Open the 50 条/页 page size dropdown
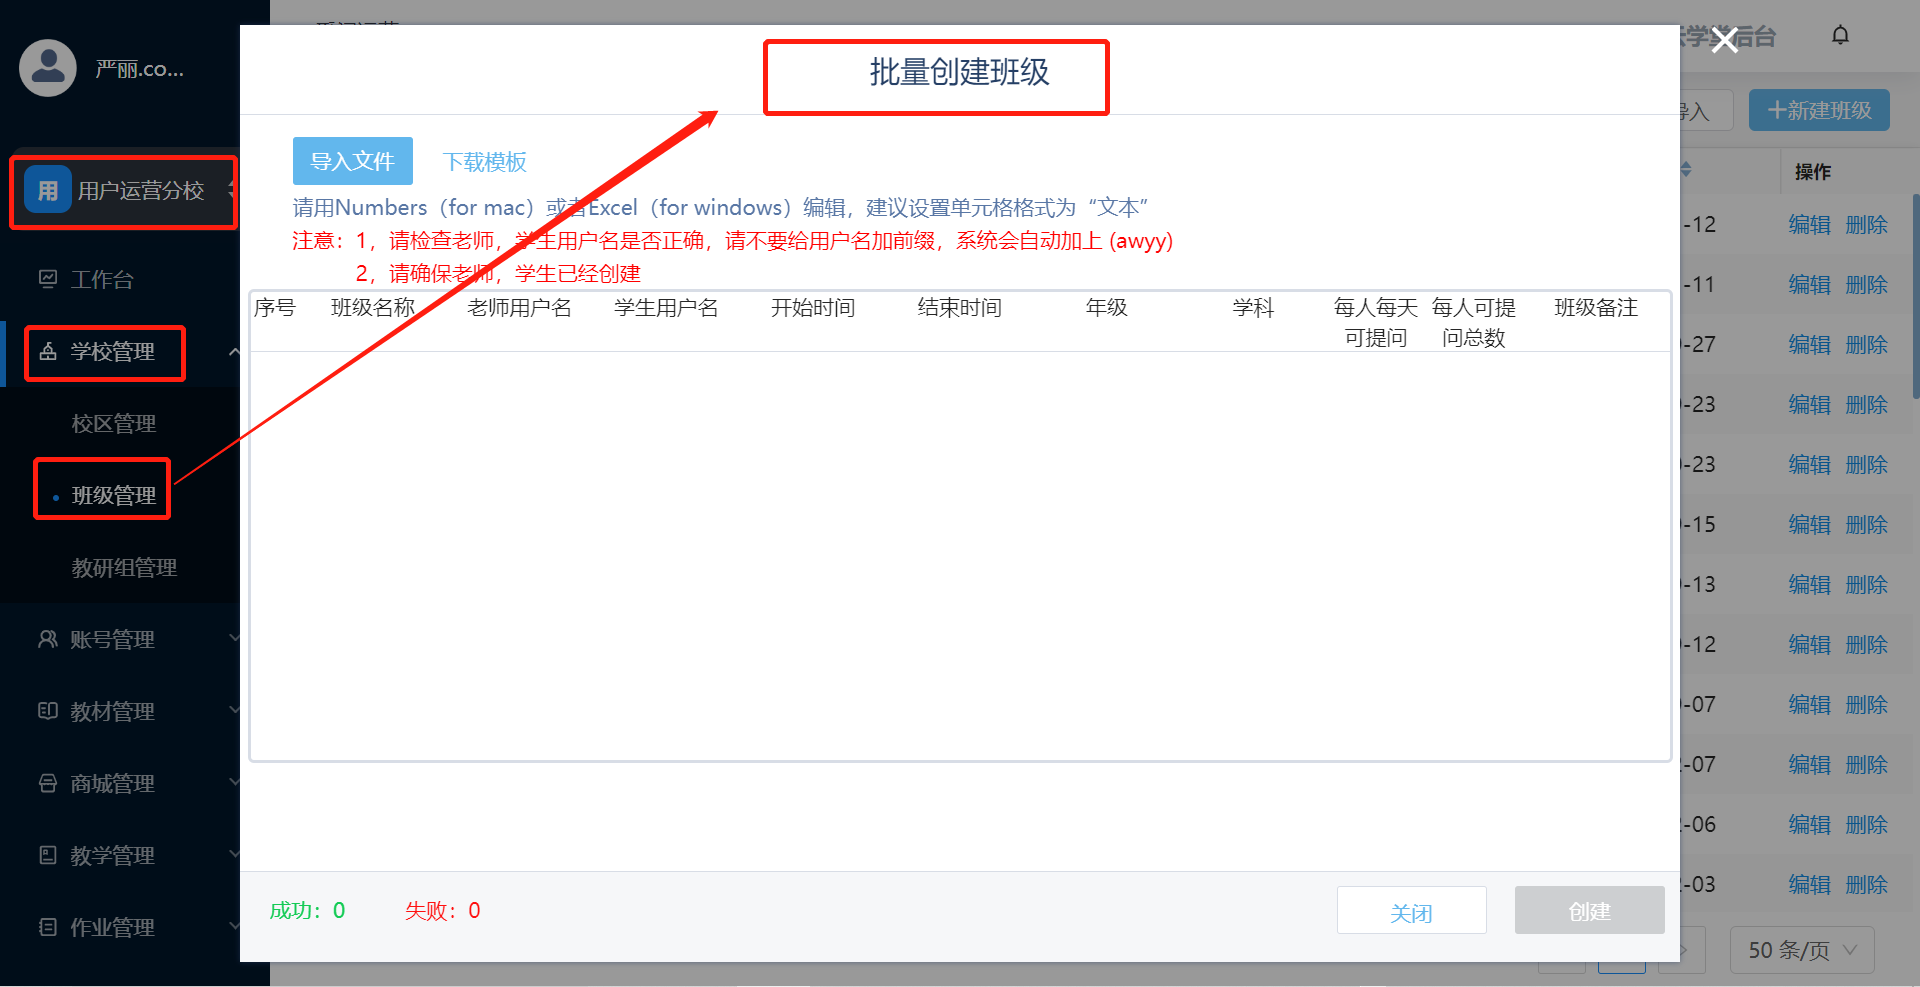 click(1802, 949)
